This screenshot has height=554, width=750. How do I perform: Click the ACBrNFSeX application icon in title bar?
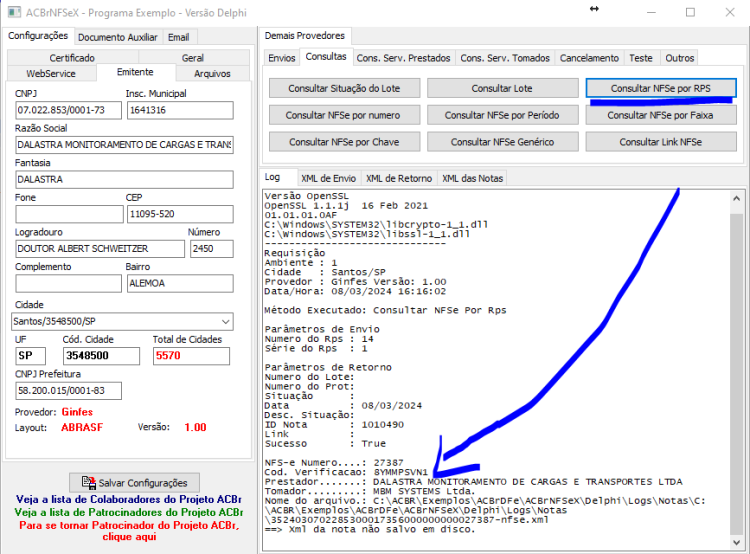14,12
